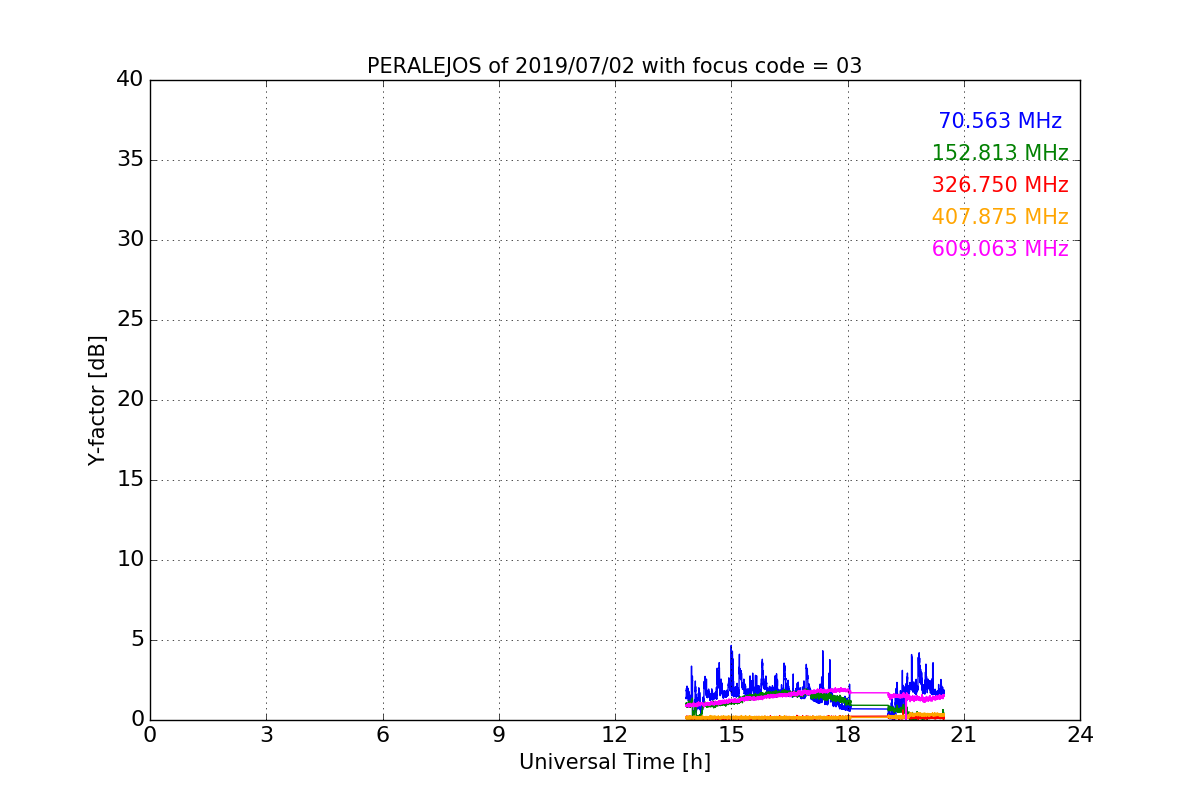Click the x-axis tick label 9

(x=499, y=735)
